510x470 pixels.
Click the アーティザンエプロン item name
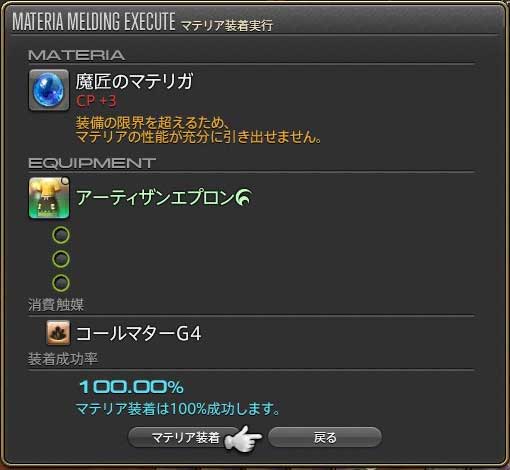click(x=155, y=197)
